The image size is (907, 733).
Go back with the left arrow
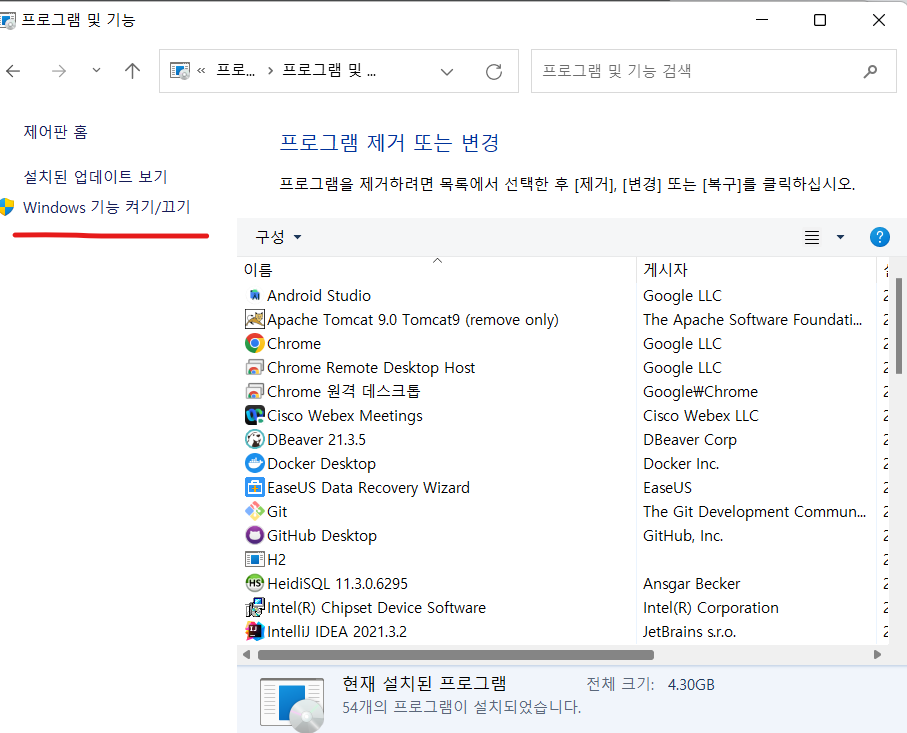[13, 71]
